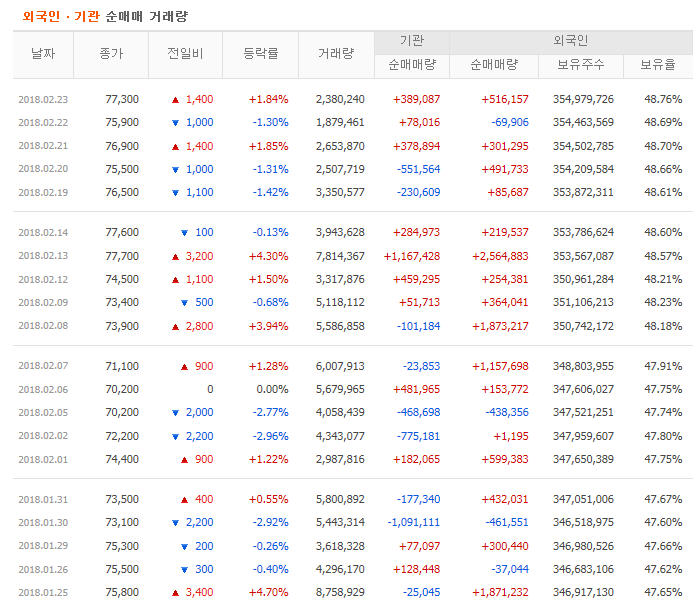697x608 pixels.
Task: Click the 보유주수 column header
Action: click(579, 65)
